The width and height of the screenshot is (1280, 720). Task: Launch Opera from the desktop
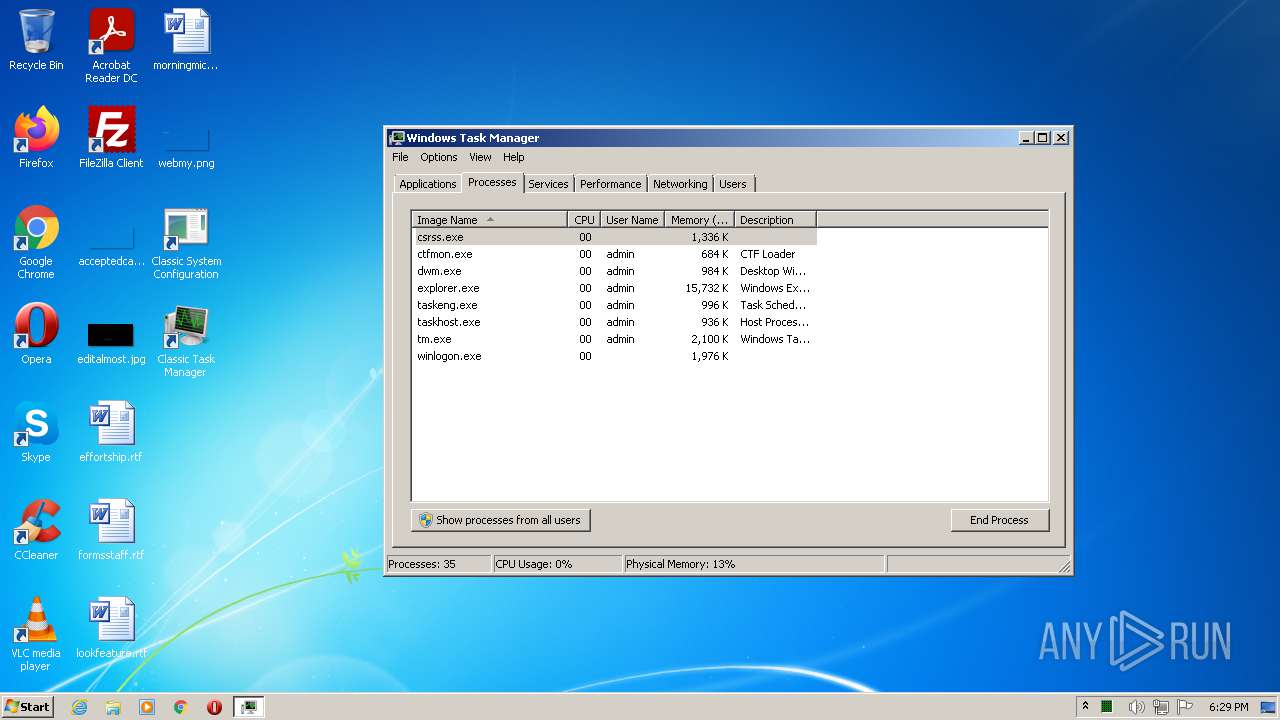(36, 334)
